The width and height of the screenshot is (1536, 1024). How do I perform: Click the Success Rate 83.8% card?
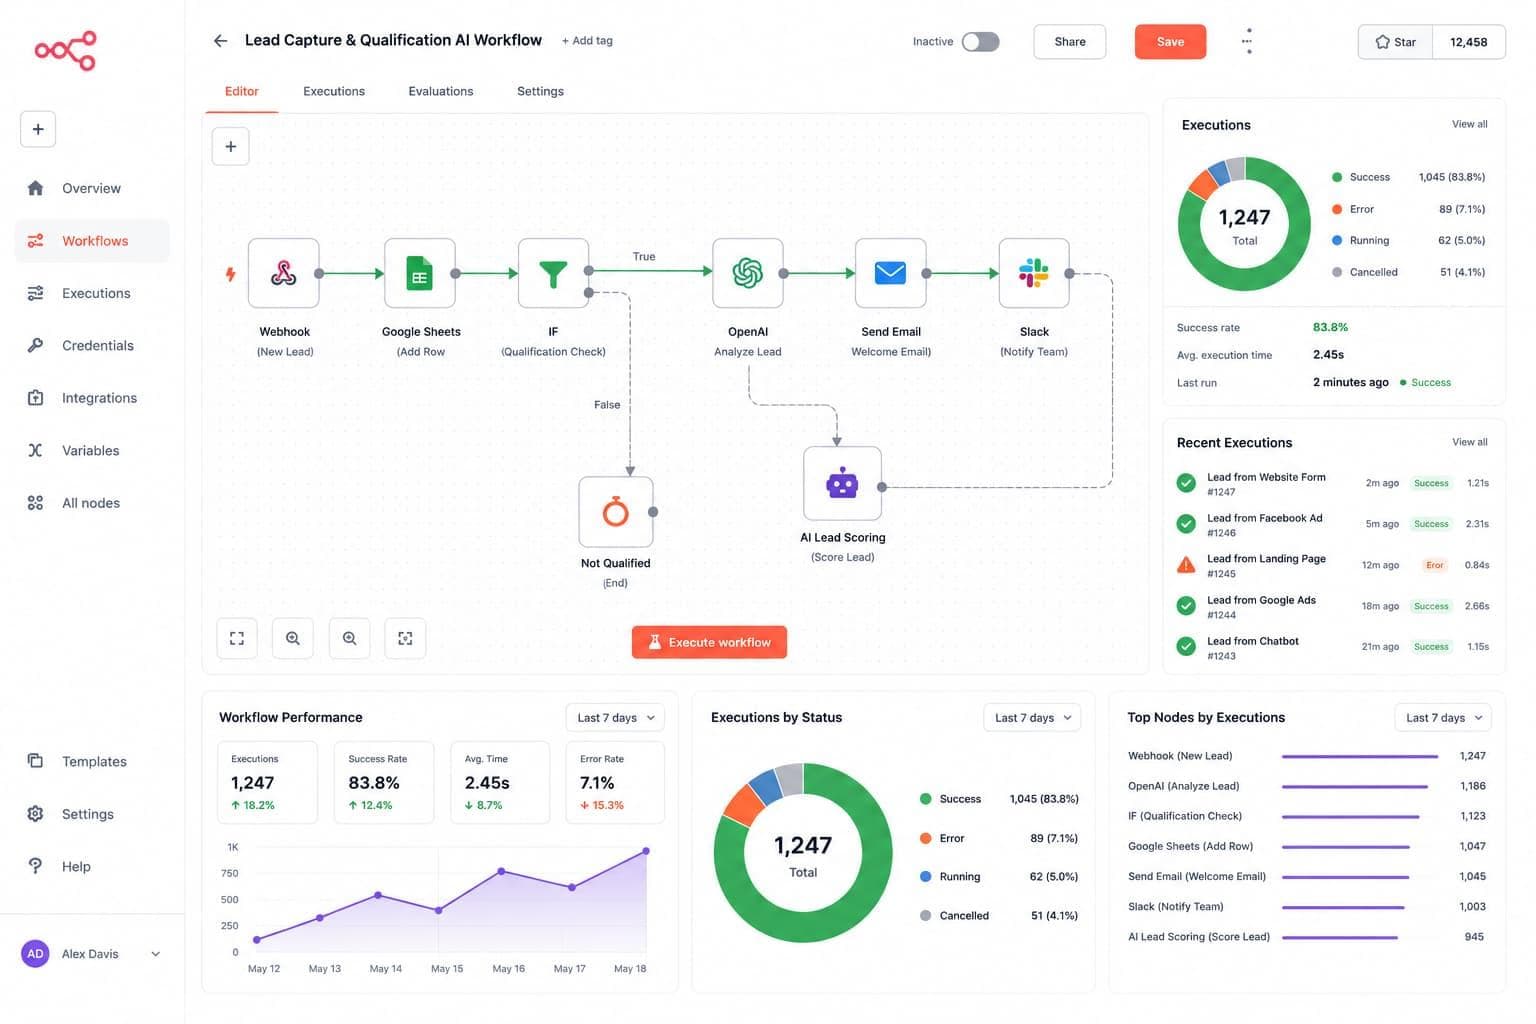(384, 782)
